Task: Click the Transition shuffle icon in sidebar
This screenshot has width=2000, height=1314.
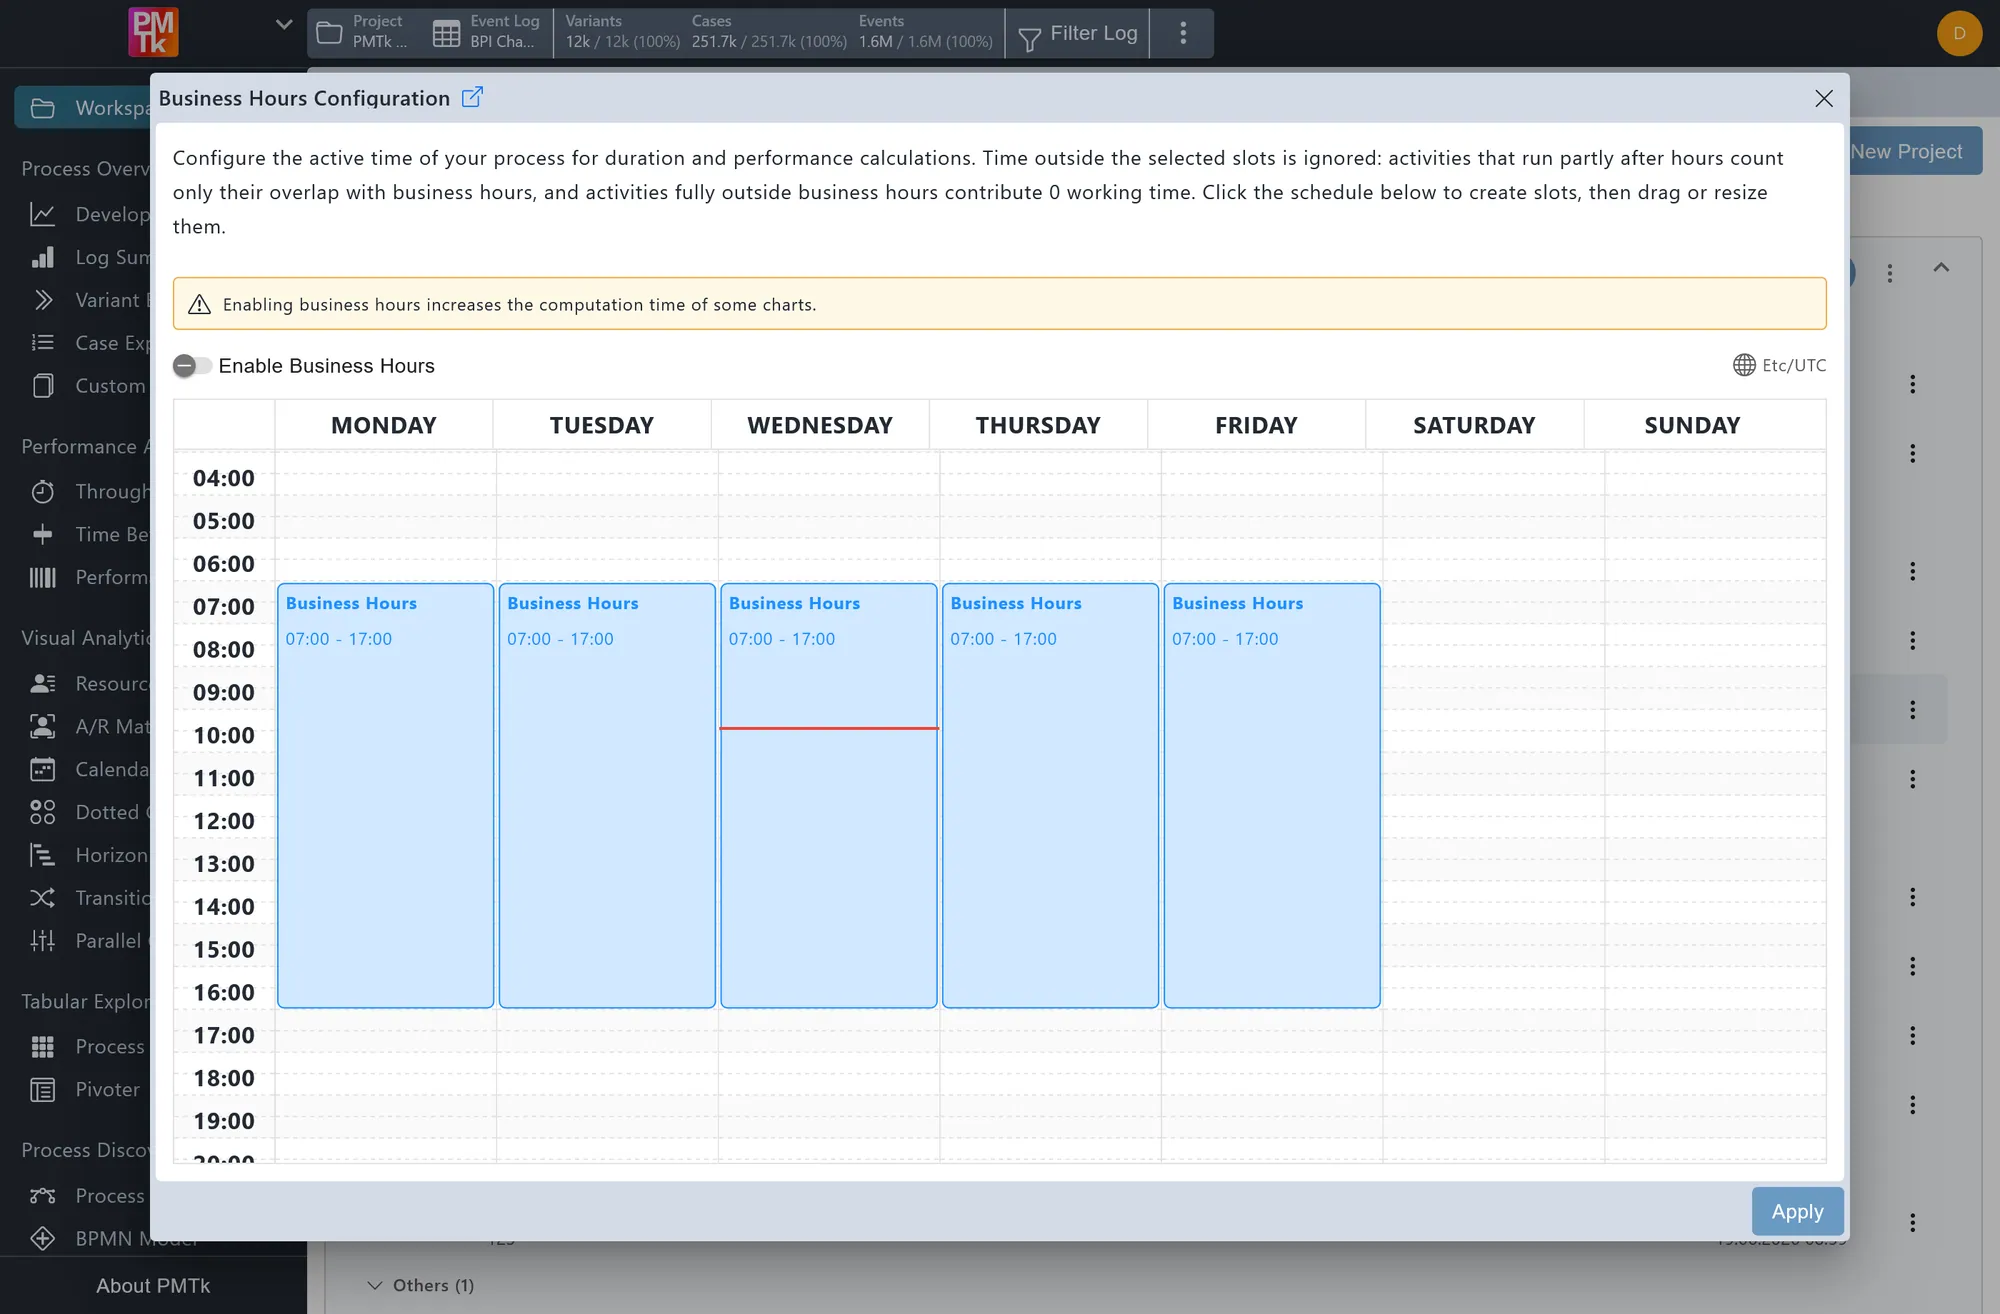Action: click(42, 898)
